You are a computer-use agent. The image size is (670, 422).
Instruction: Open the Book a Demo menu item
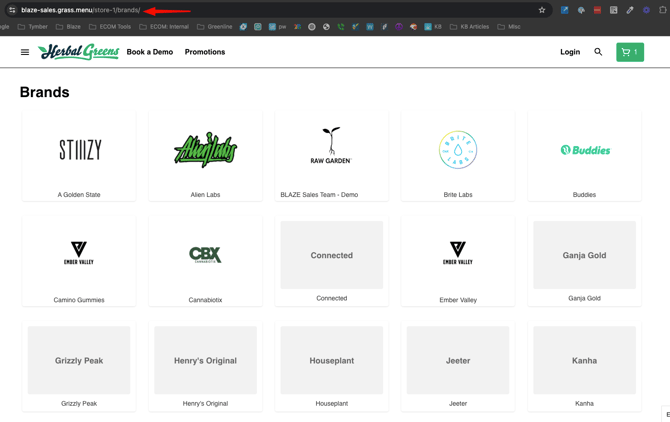coord(149,52)
